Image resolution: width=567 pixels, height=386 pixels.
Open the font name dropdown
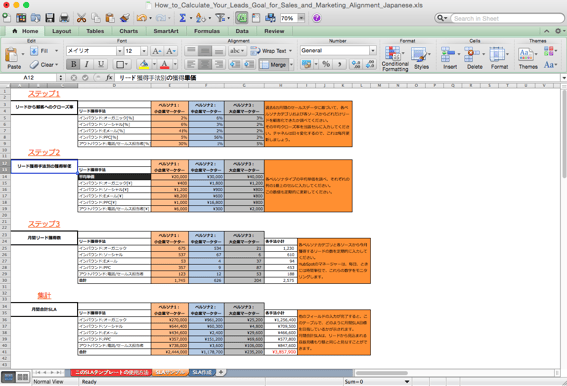(x=119, y=51)
